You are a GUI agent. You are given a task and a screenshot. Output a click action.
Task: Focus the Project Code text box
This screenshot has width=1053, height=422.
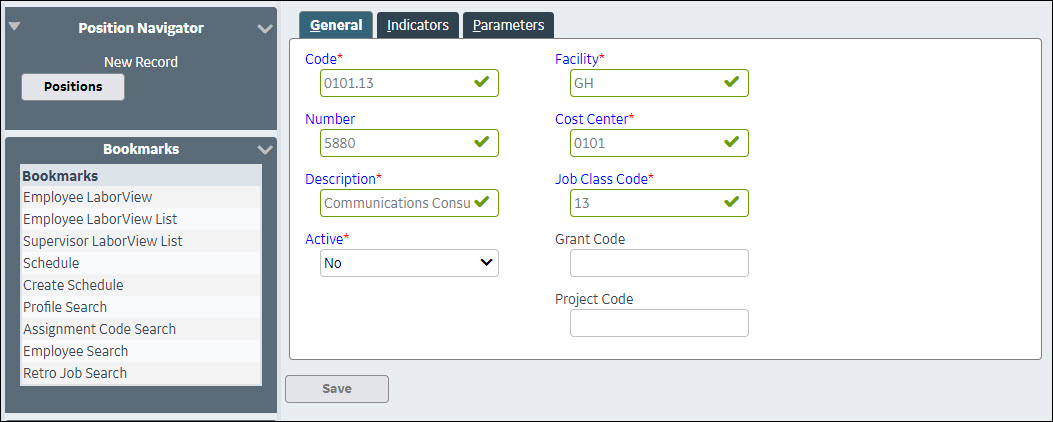(x=659, y=323)
